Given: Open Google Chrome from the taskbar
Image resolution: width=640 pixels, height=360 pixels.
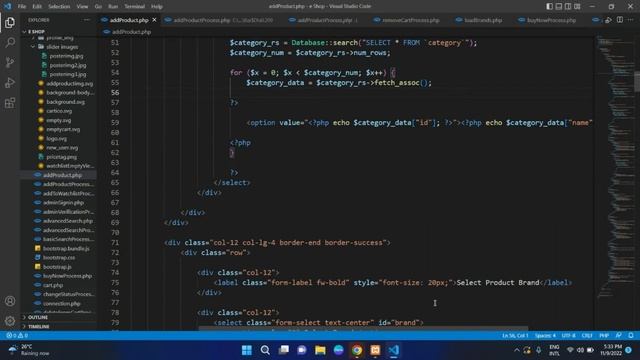Looking at the screenshot, I should (x=357, y=350).
